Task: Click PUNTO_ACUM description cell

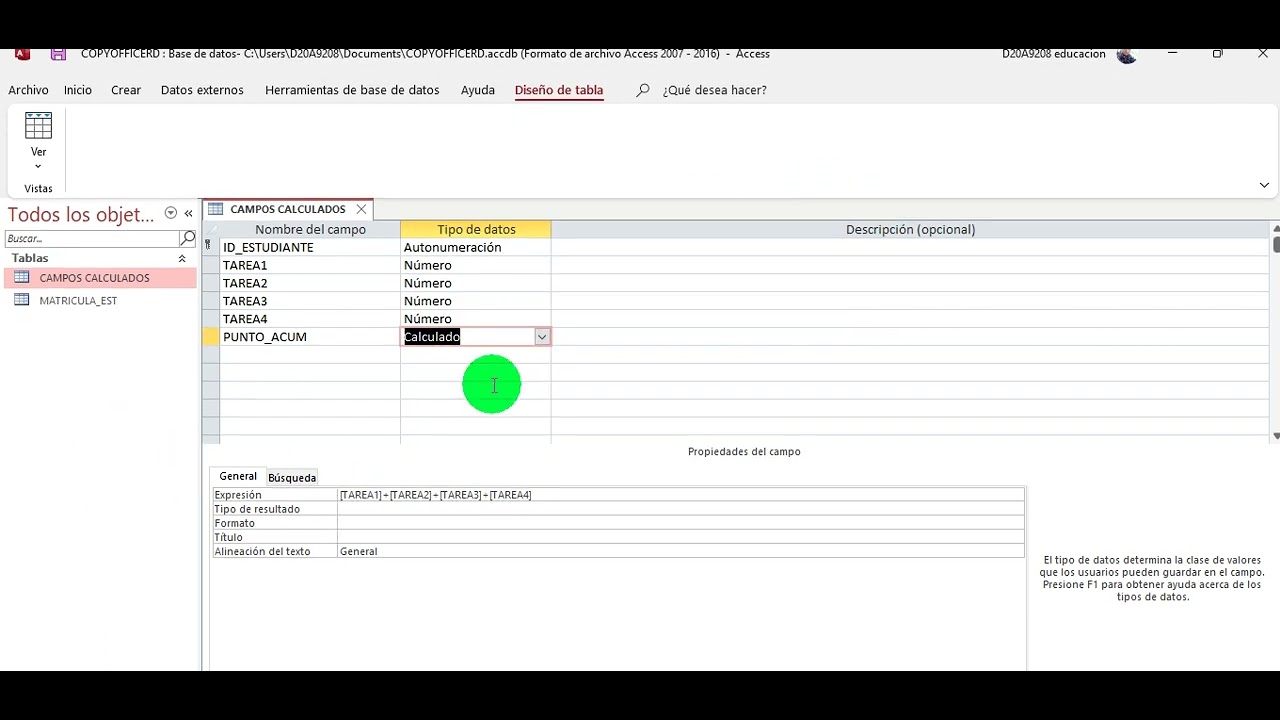Action: (x=910, y=337)
